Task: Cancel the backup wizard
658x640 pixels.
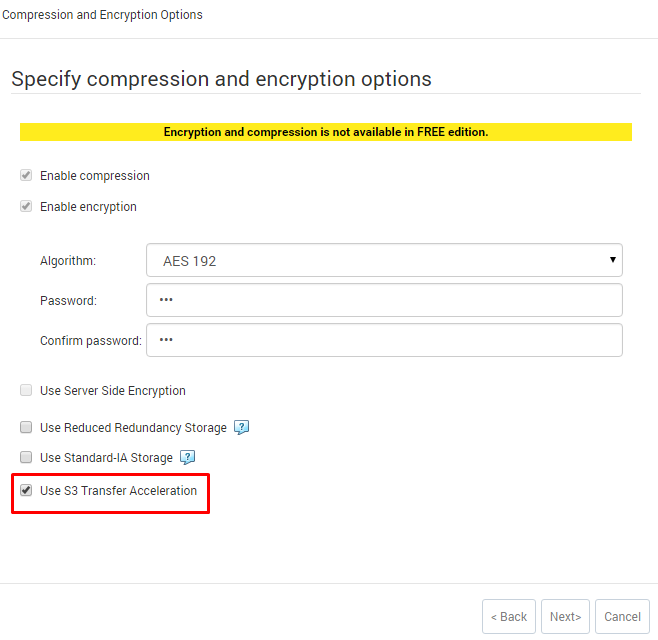Action: [622, 616]
